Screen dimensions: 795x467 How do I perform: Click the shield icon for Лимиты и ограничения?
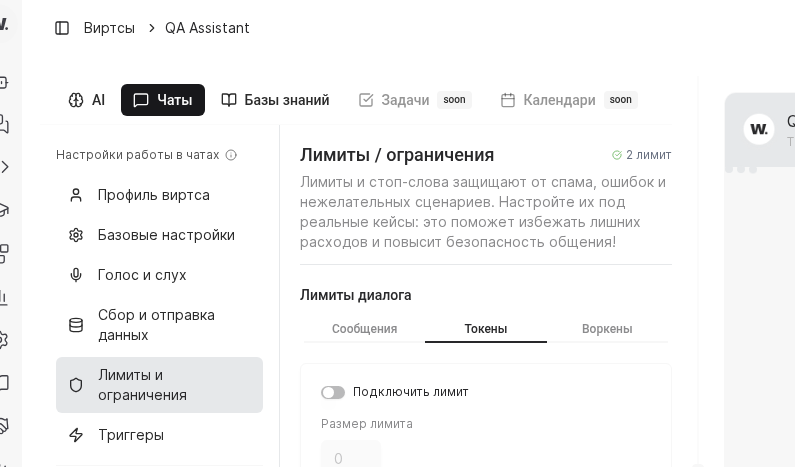76,385
